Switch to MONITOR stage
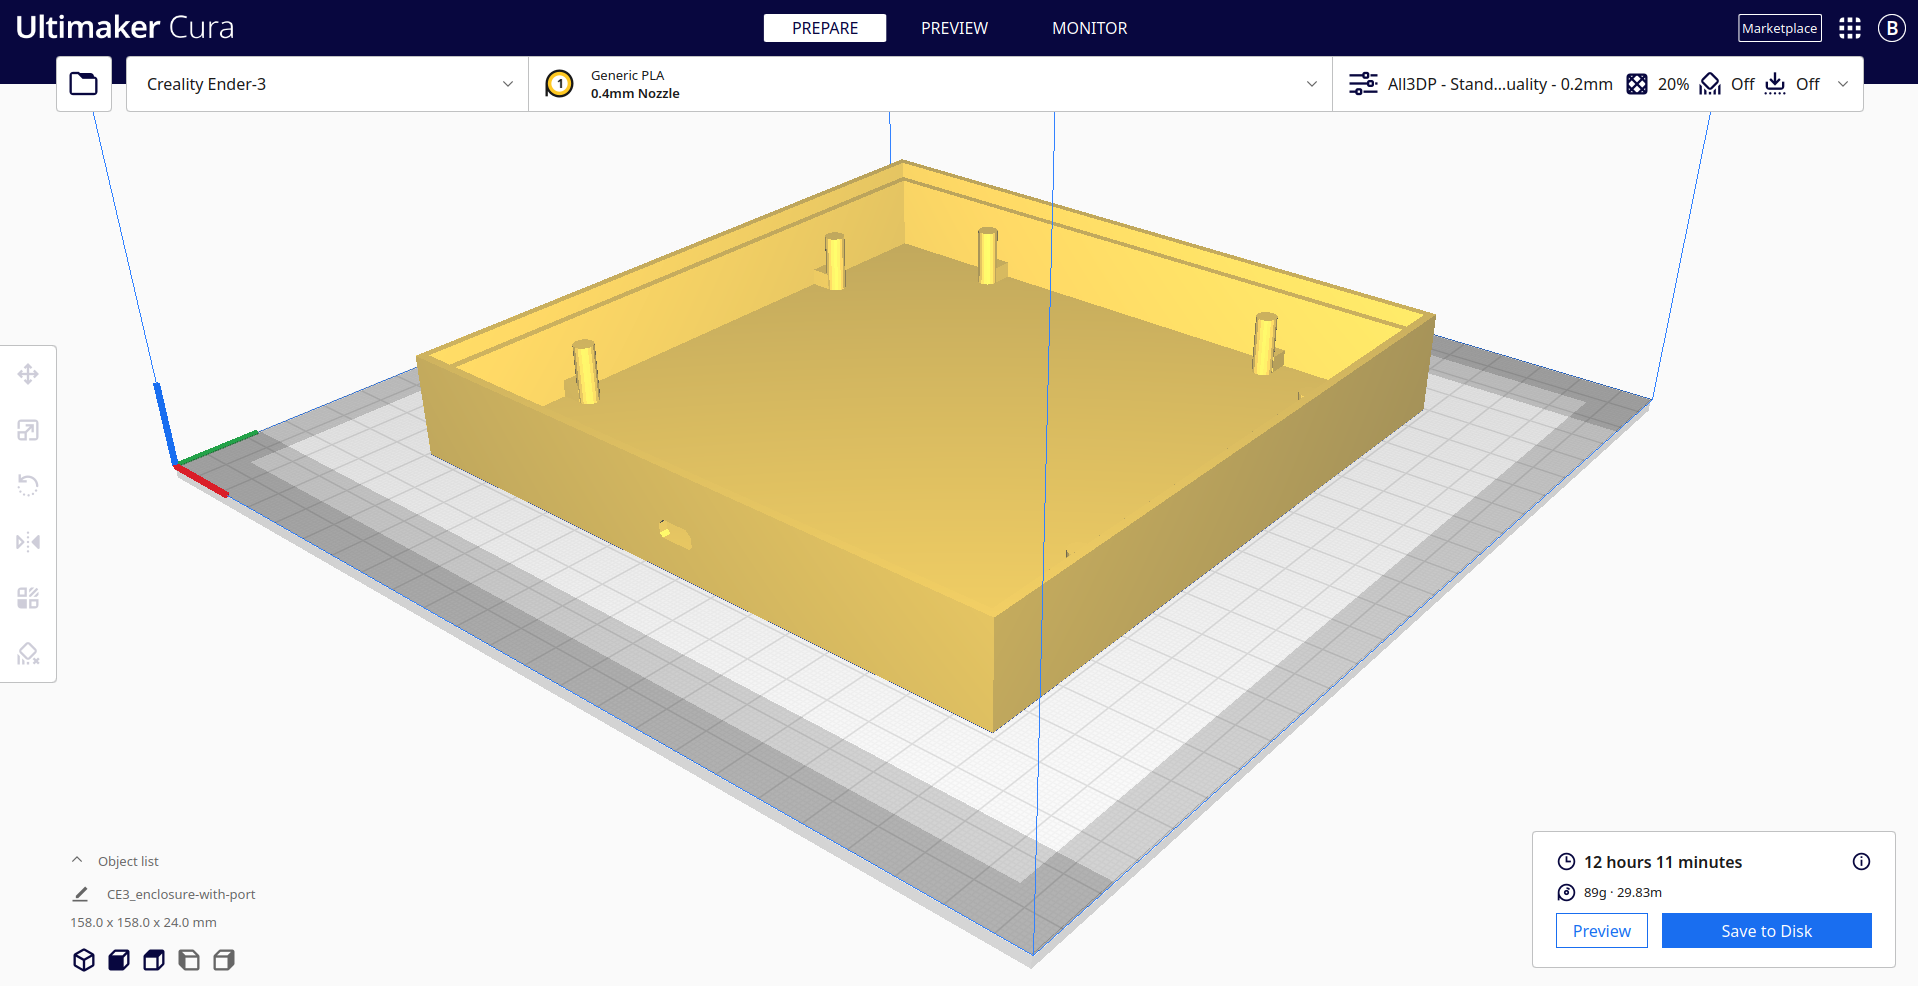The image size is (1918, 986). 1089,28
